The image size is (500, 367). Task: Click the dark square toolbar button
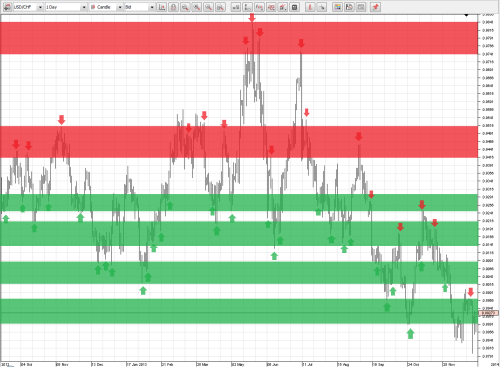[x=294, y=7]
